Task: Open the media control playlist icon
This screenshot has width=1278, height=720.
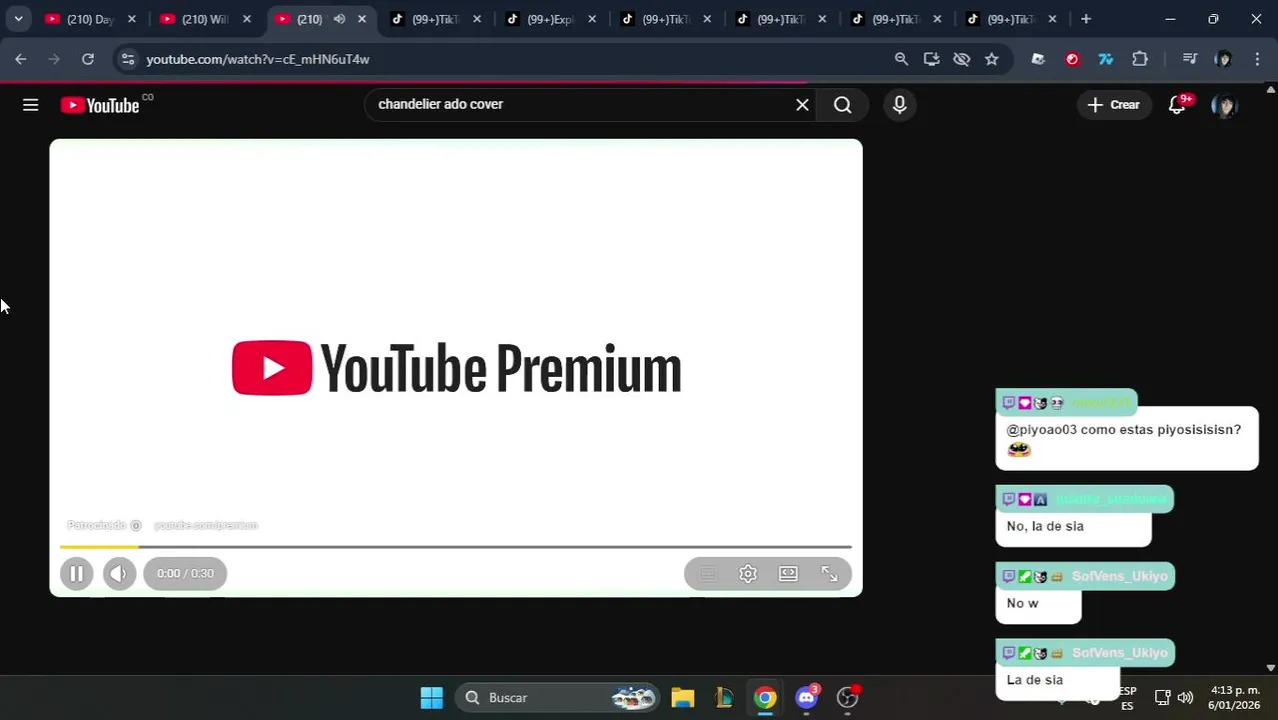Action: tap(1189, 59)
